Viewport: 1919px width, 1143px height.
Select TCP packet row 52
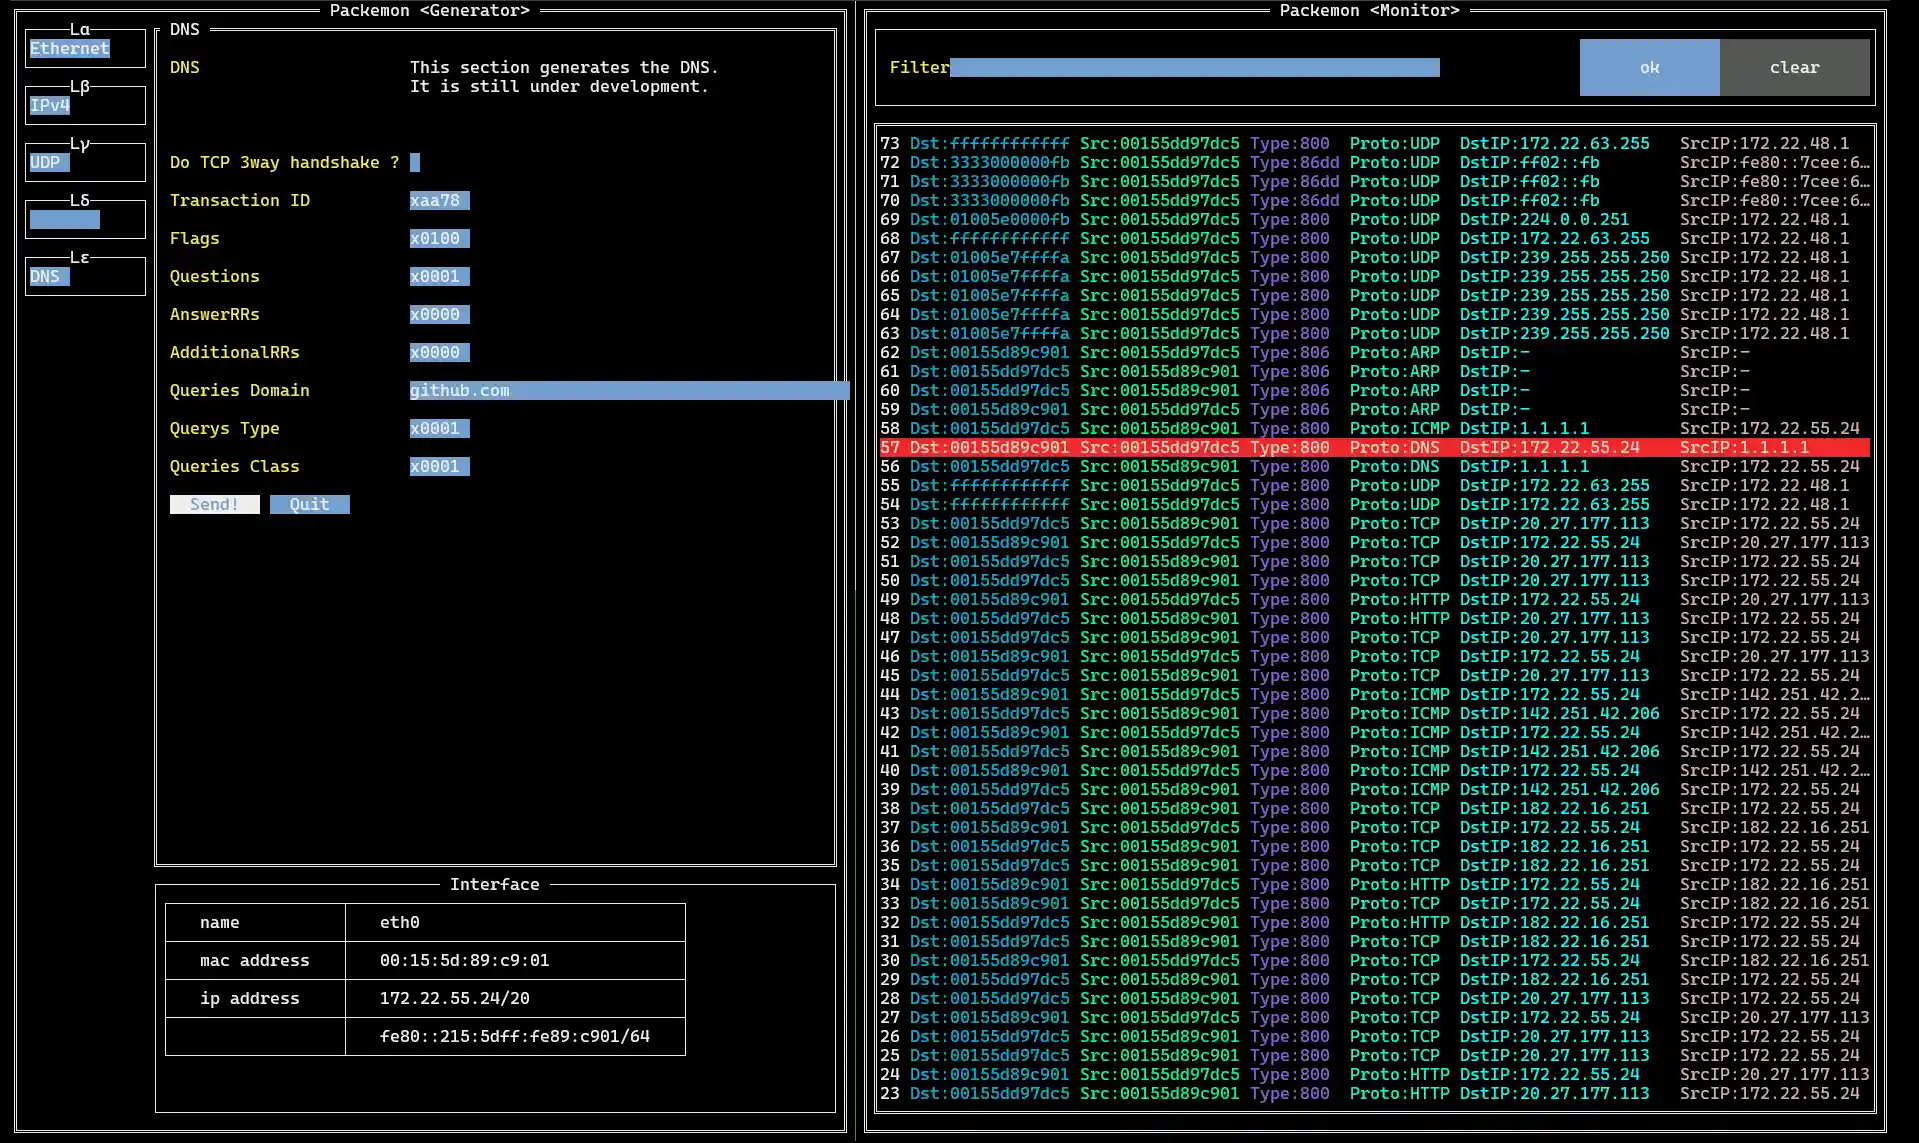1375,542
